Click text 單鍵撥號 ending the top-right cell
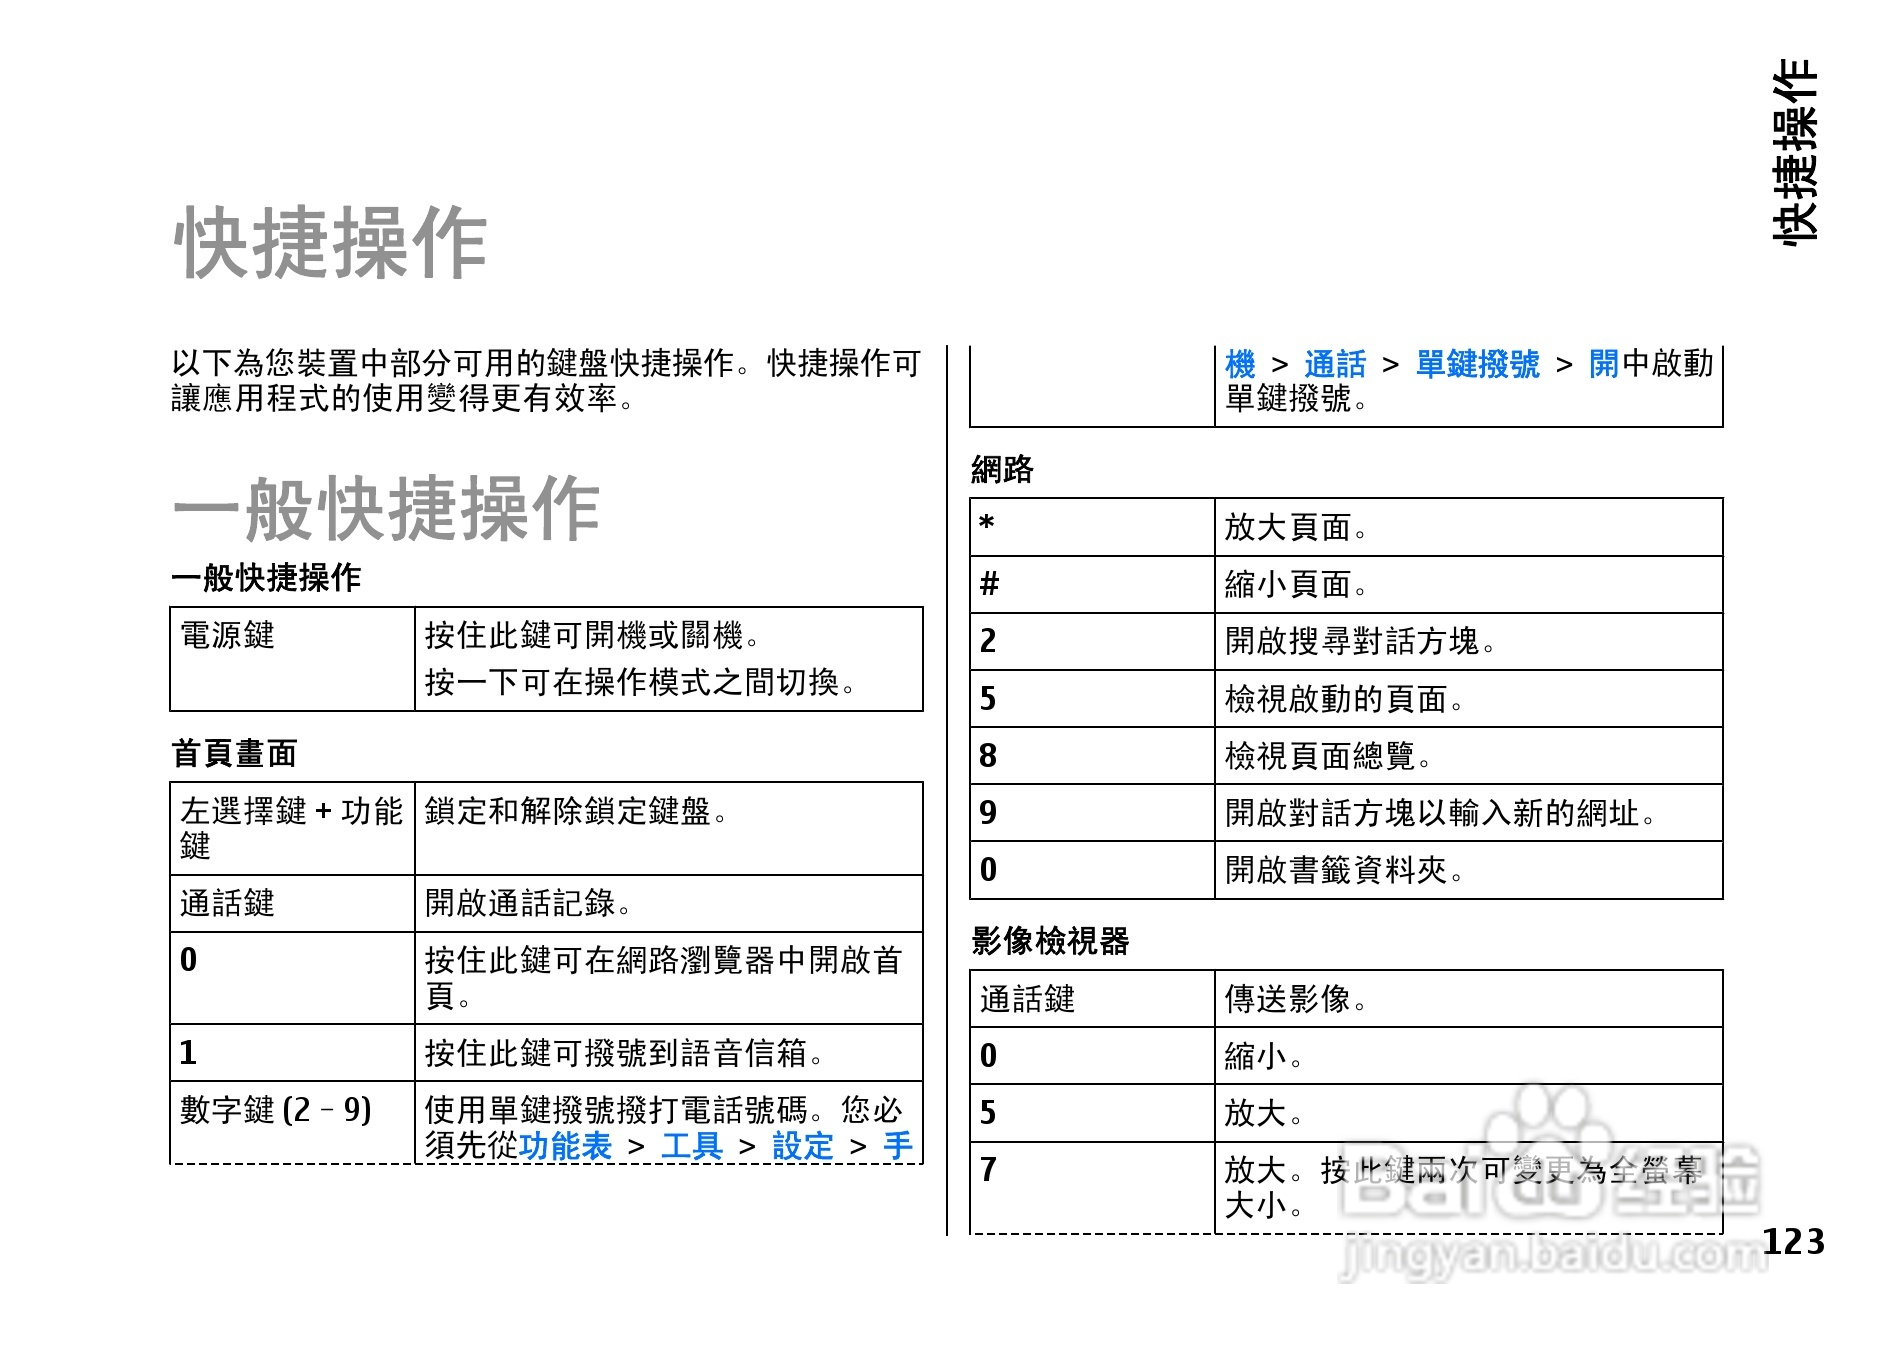1884x1360 pixels. click(x=1288, y=398)
